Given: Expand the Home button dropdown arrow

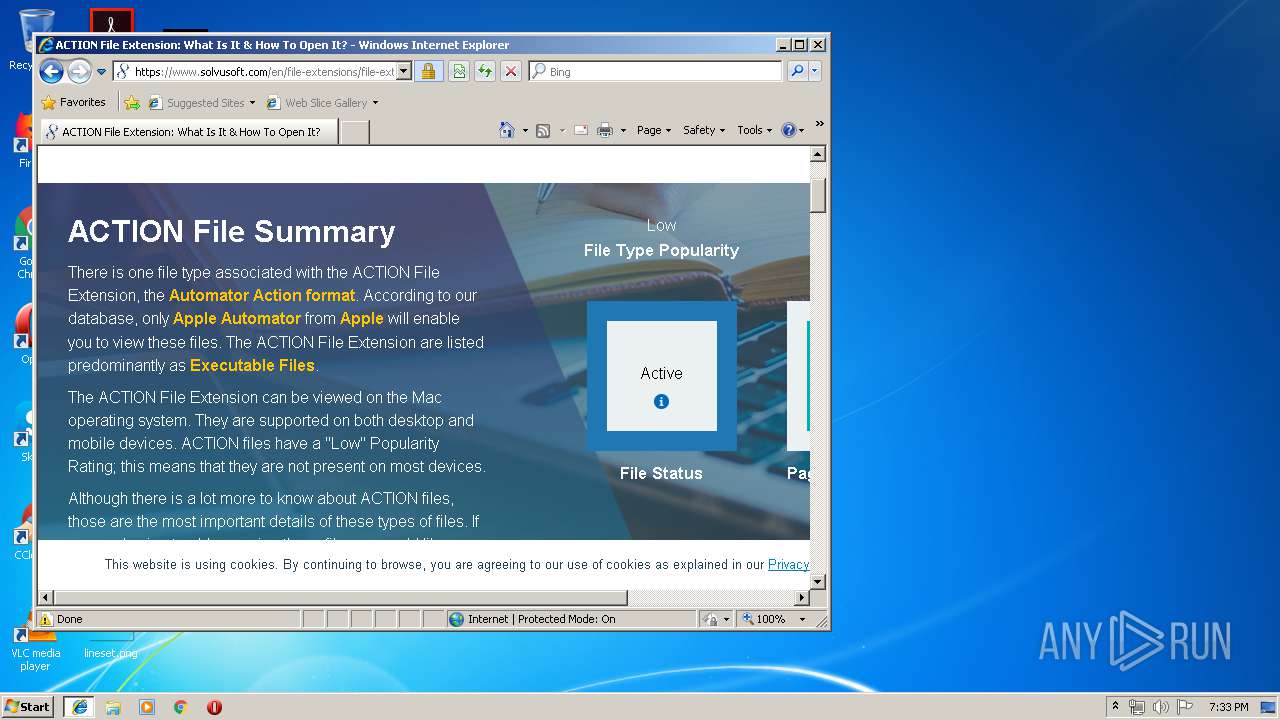Looking at the screenshot, I should (525, 130).
